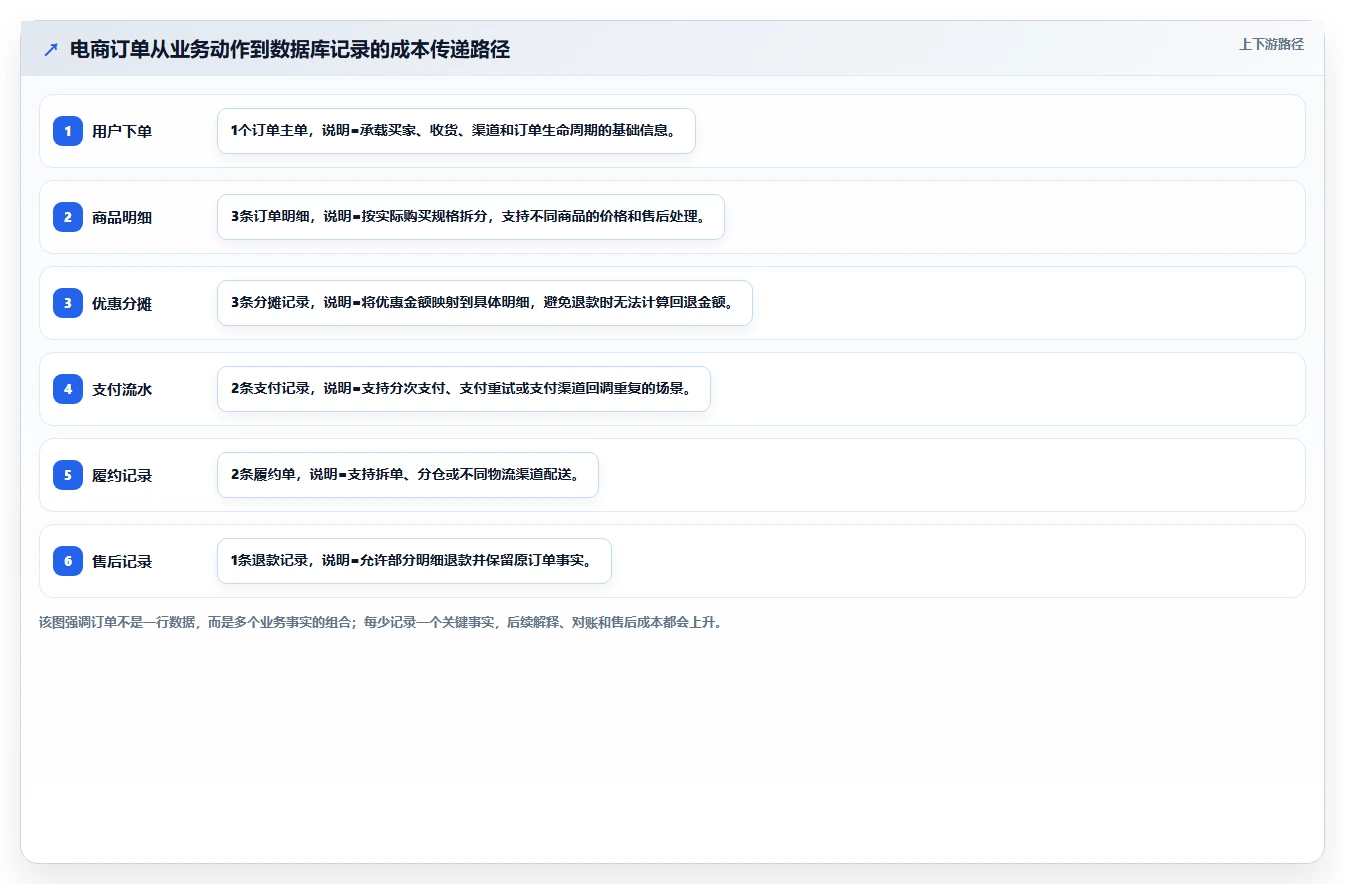
Task: Select the 用户下单 step label
Action: click(x=122, y=131)
